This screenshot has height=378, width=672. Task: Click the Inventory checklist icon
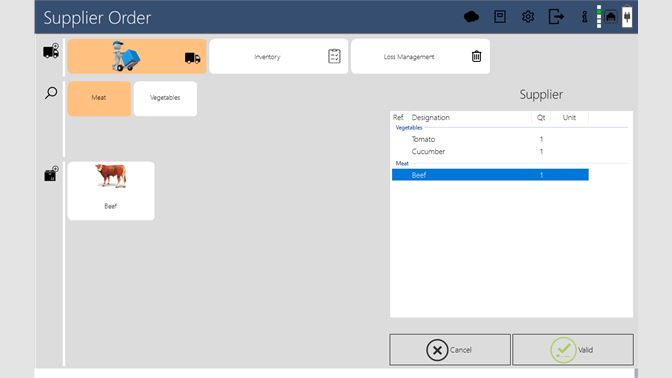click(x=334, y=56)
